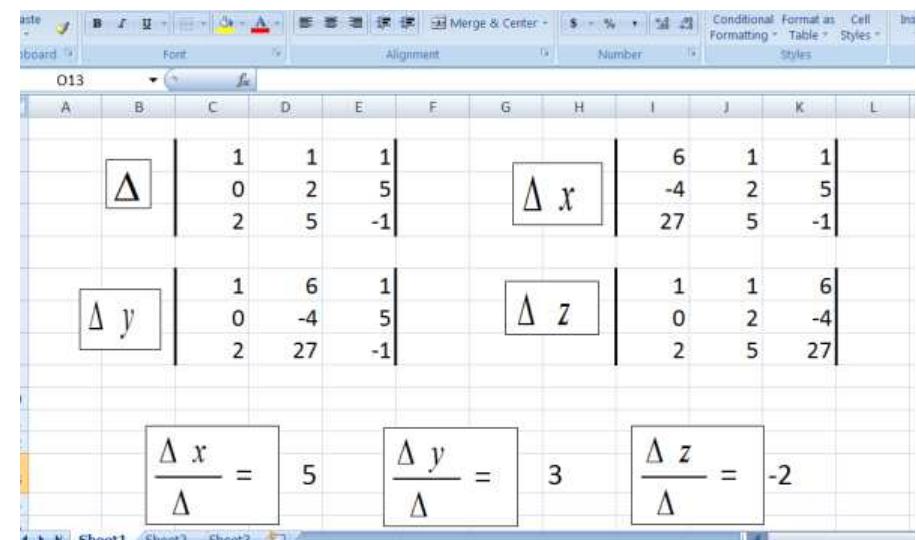The height and width of the screenshot is (540, 916).
Task: Select column I header
Action: tap(652, 108)
